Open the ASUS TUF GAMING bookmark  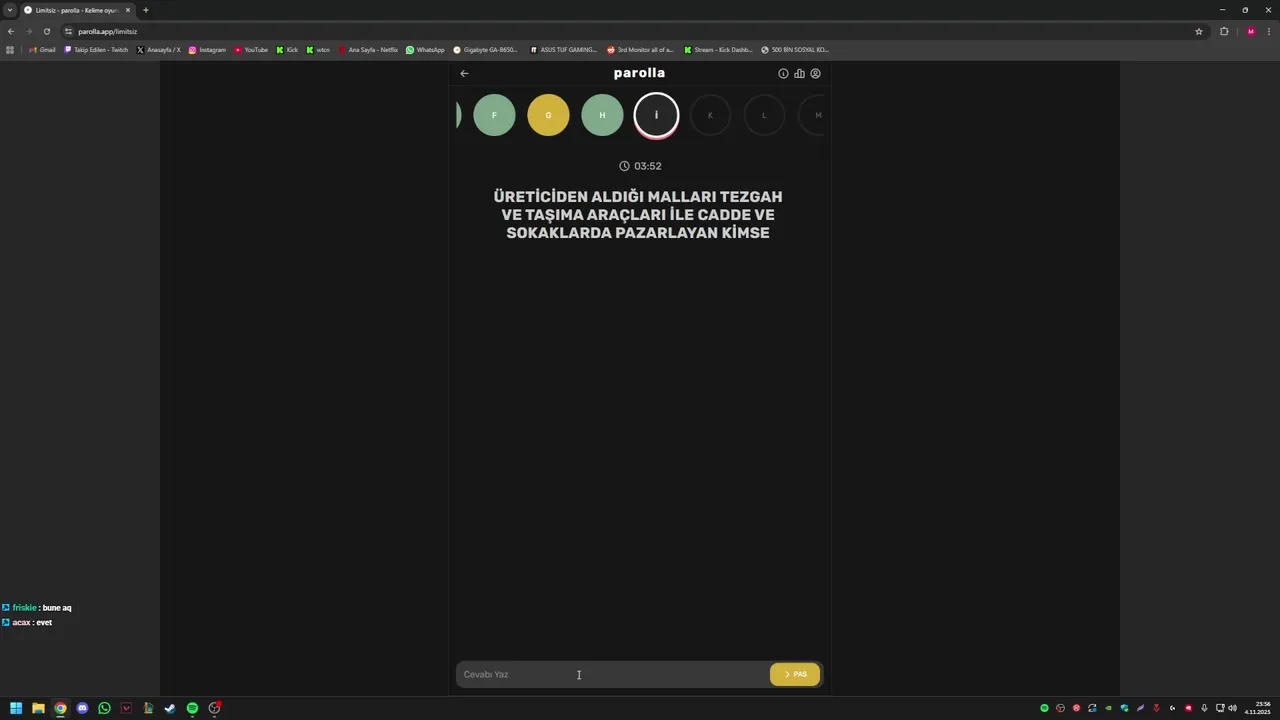[x=563, y=49]
